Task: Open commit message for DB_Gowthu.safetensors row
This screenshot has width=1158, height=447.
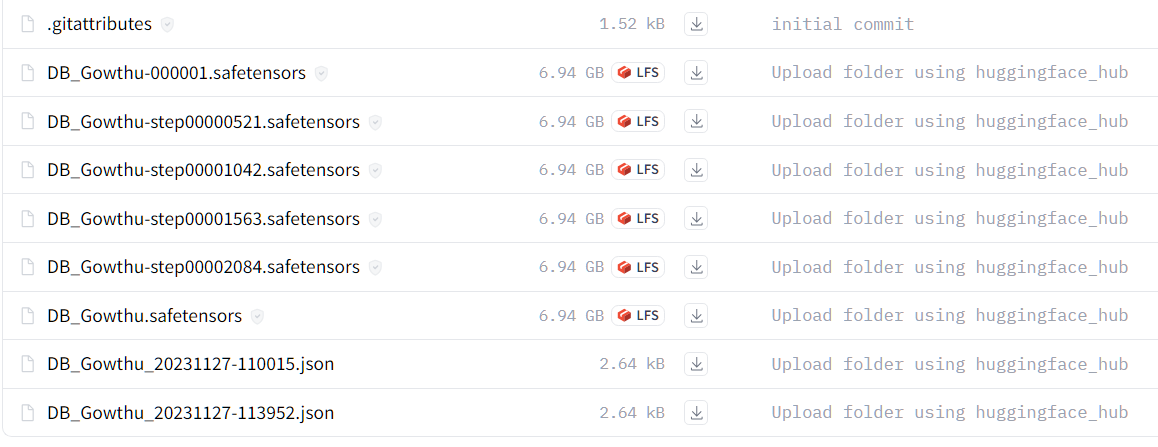Action: pyautogui.click(x=950, y=316)
